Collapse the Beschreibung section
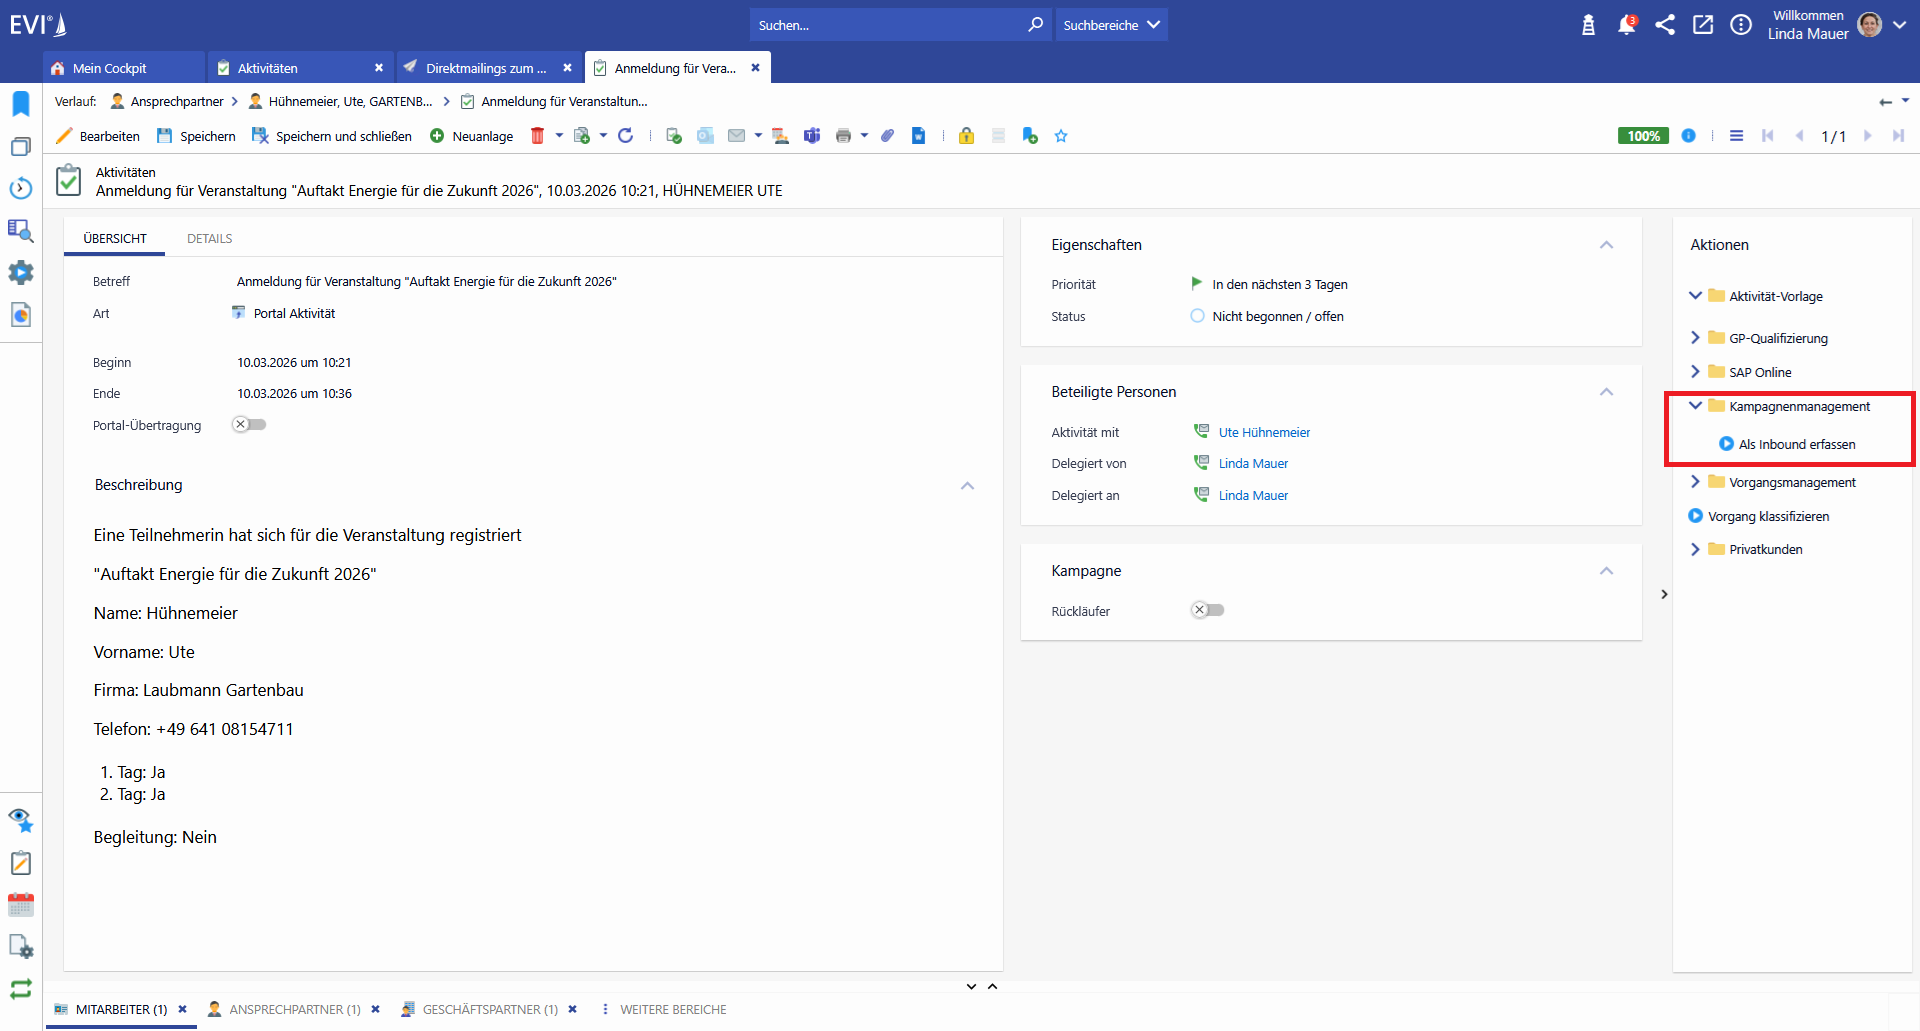 tap(967, 486)
